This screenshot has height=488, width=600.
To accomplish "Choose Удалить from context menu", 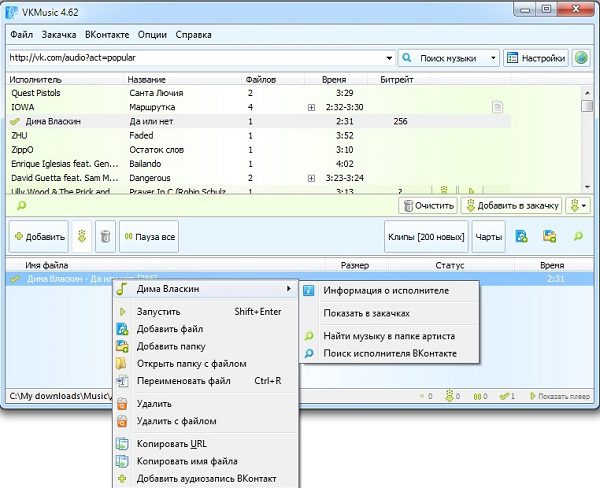I will [206, 404].
